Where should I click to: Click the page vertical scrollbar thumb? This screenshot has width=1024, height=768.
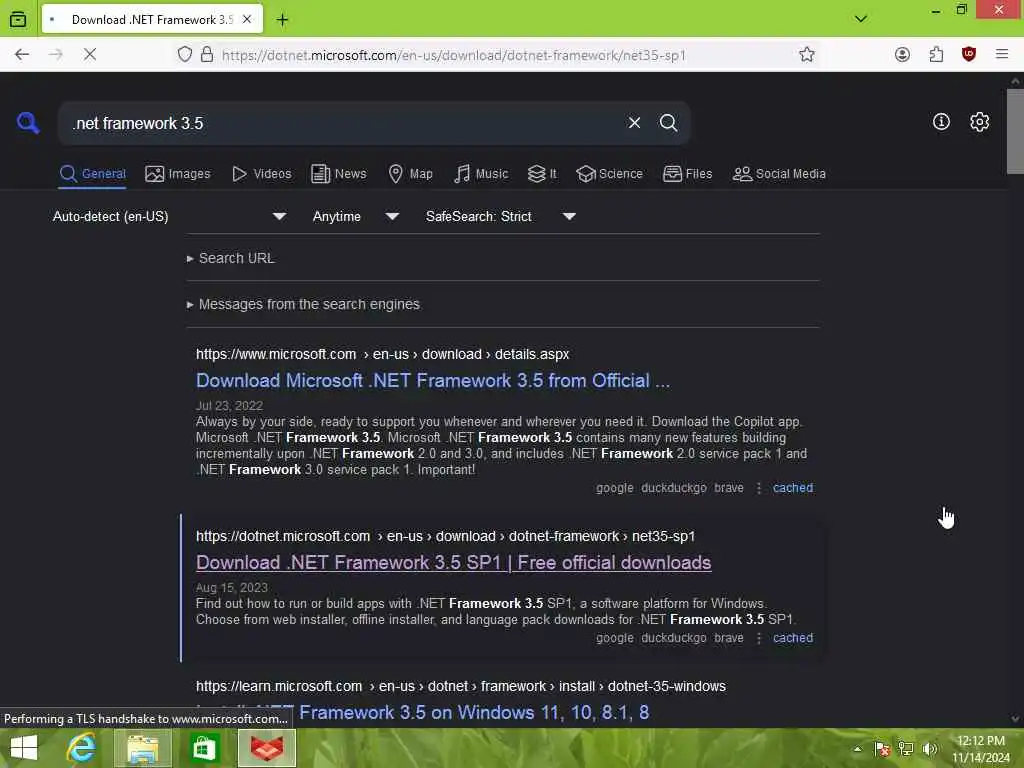[x=1015, y=131]
